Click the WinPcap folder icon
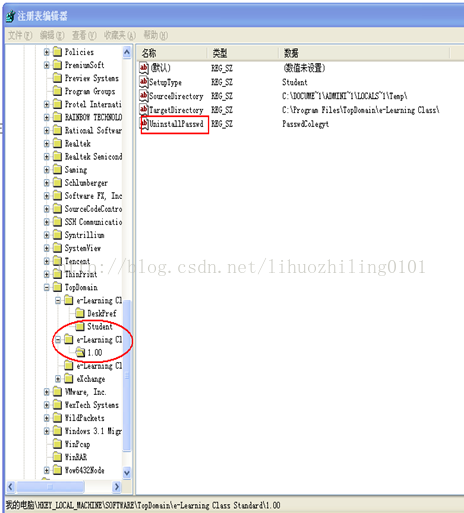This screenshot has height=513, width=464. tap(58, 444)
